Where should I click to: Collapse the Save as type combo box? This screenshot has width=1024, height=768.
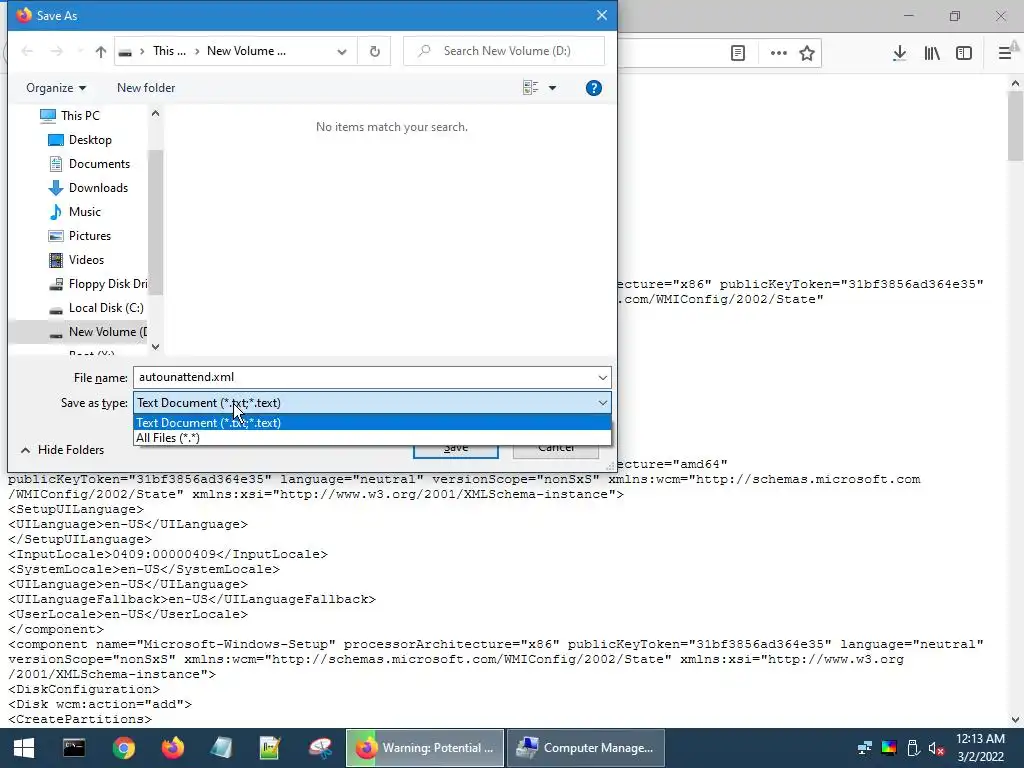tap(602, 403)
